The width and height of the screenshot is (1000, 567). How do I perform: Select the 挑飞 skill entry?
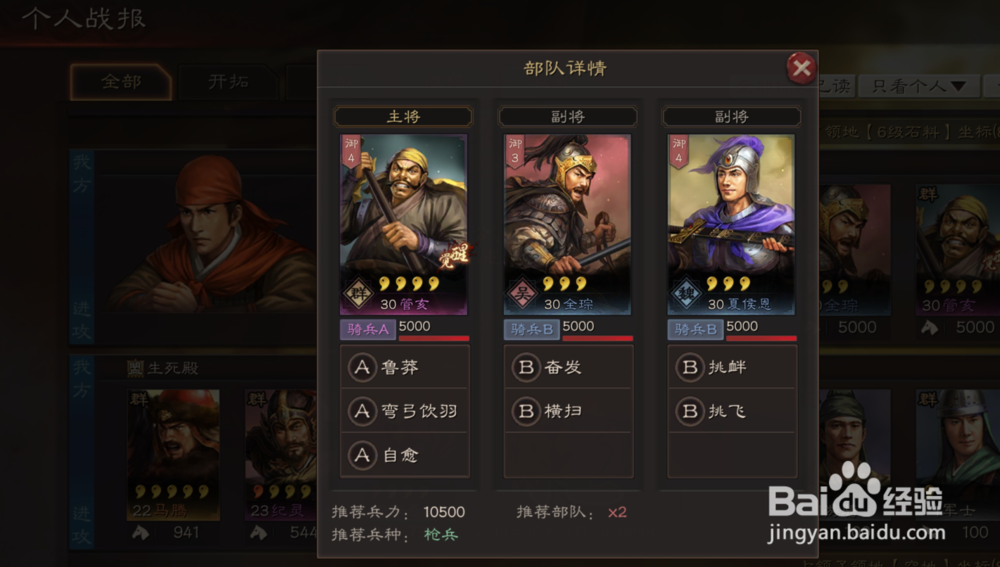[x=732, y=411]
